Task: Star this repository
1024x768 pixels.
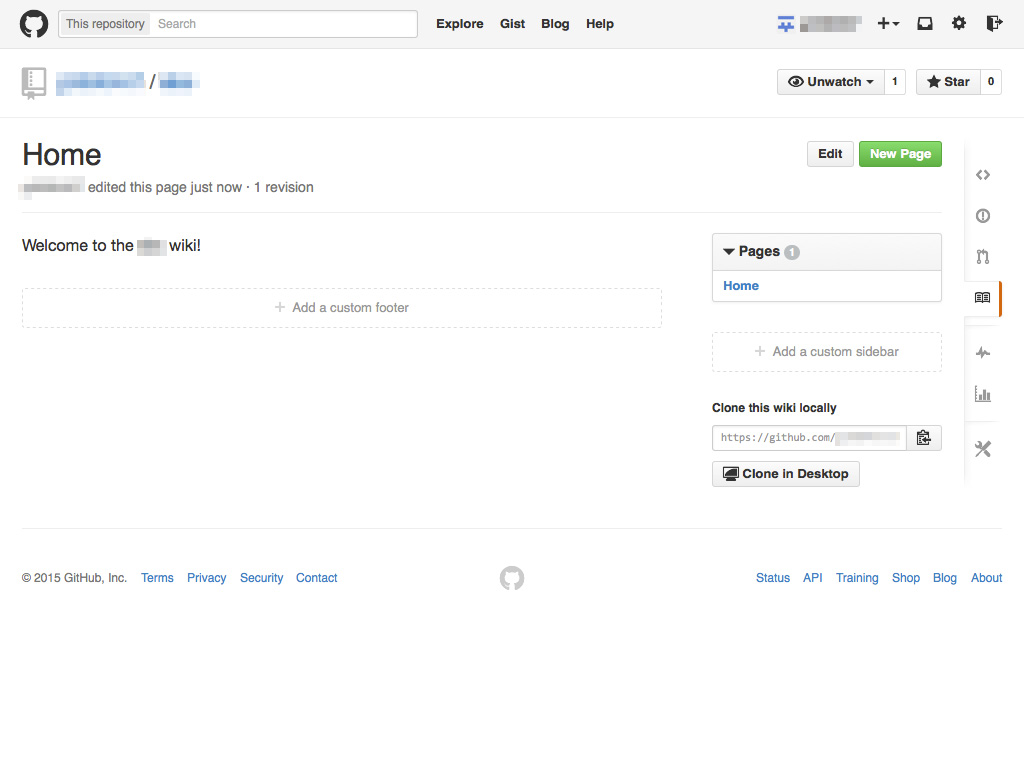Action: [947, 81]
